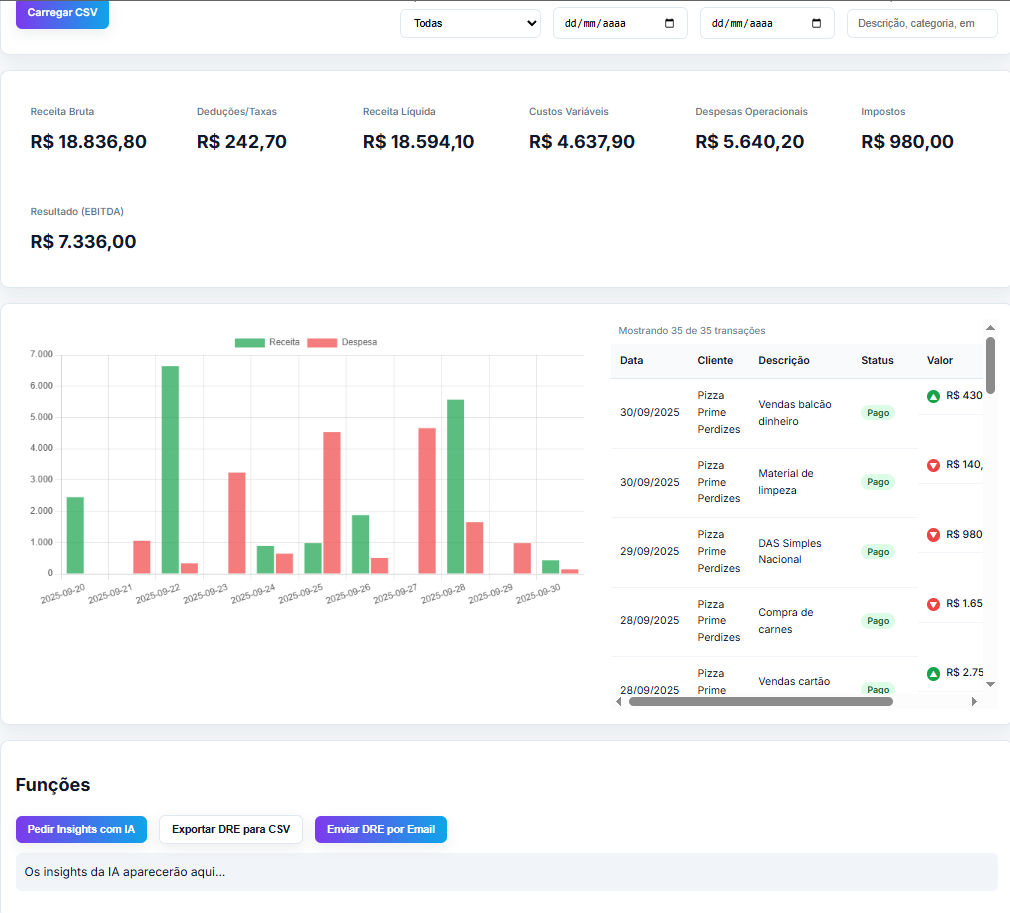Viewport: 1010px width, 913px height.
Task: Click green up-arrow icon on Vendas balcão row
Action: tap(933, 396)
